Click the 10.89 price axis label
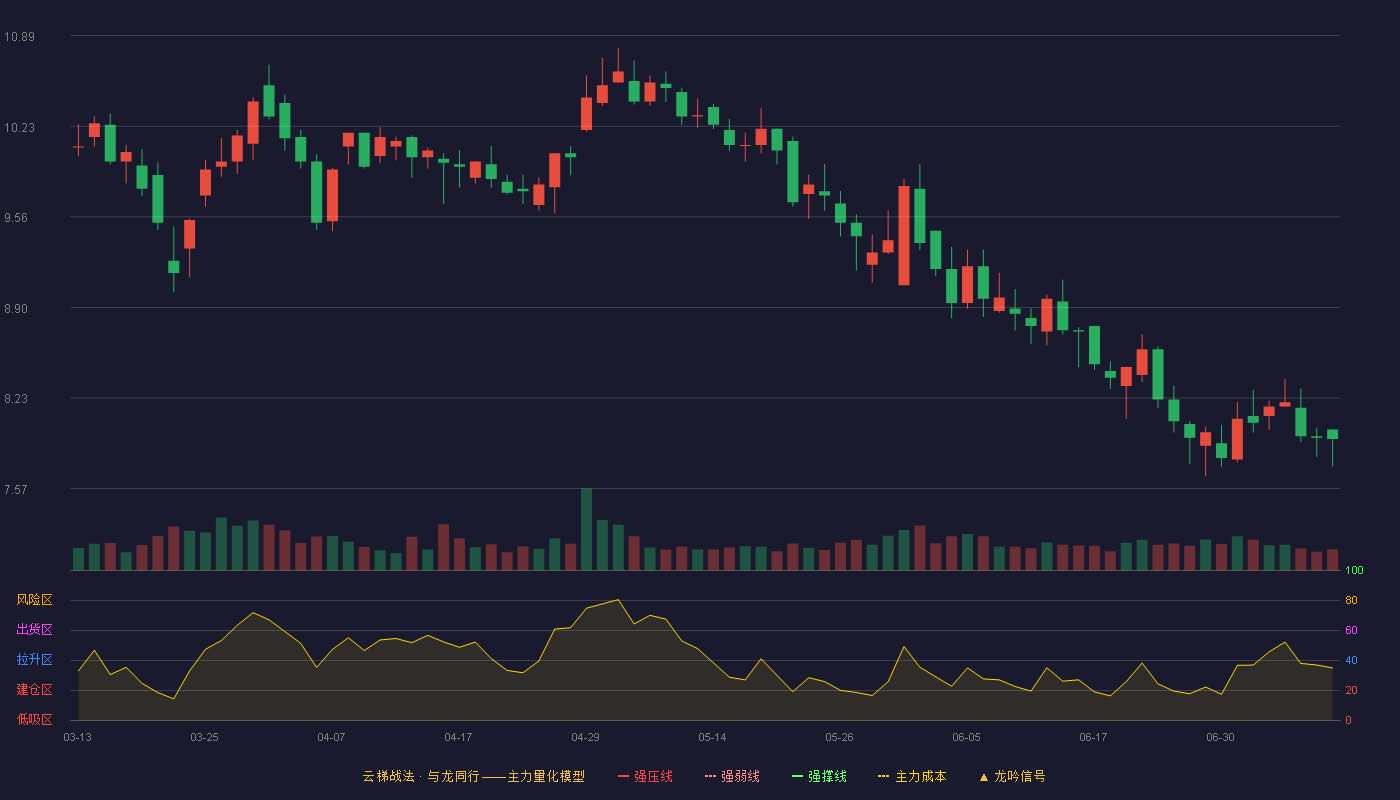This screenshot has width=1400, height=800. 19,37
